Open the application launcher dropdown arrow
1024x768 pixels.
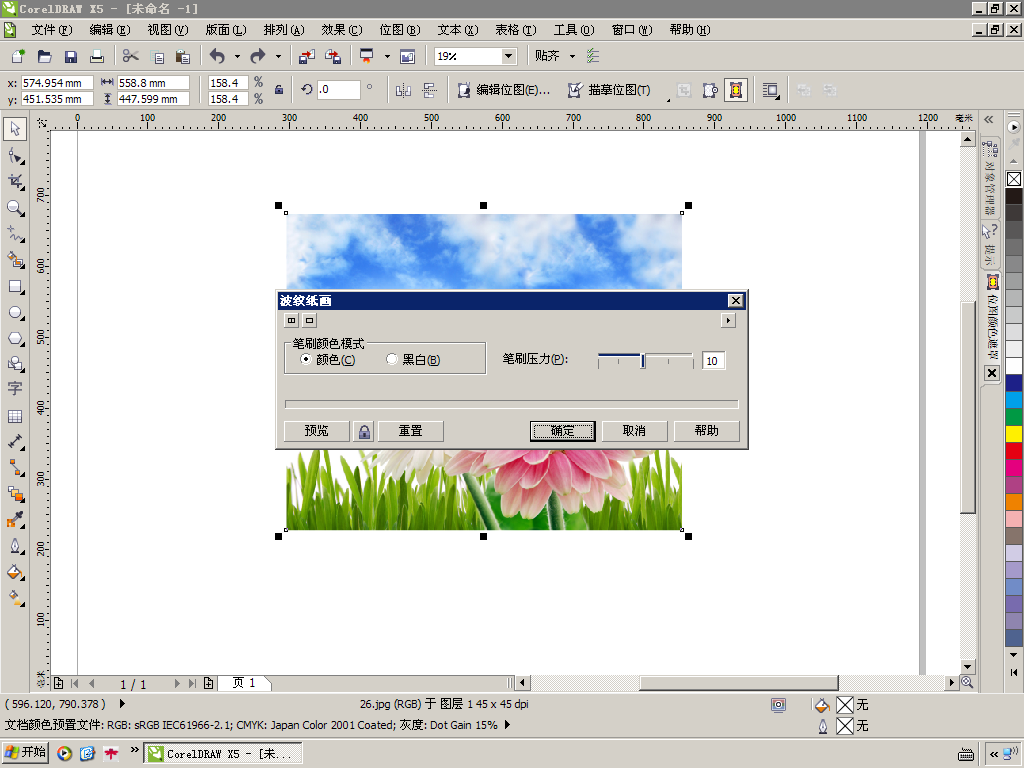click(387, 56)
